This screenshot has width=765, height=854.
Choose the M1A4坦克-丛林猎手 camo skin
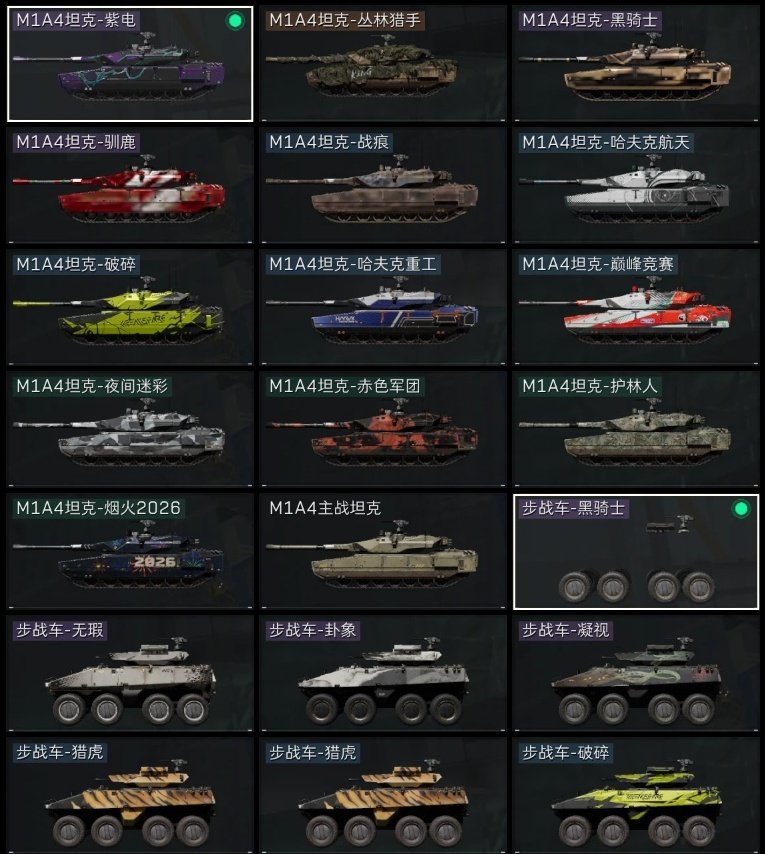383,64
